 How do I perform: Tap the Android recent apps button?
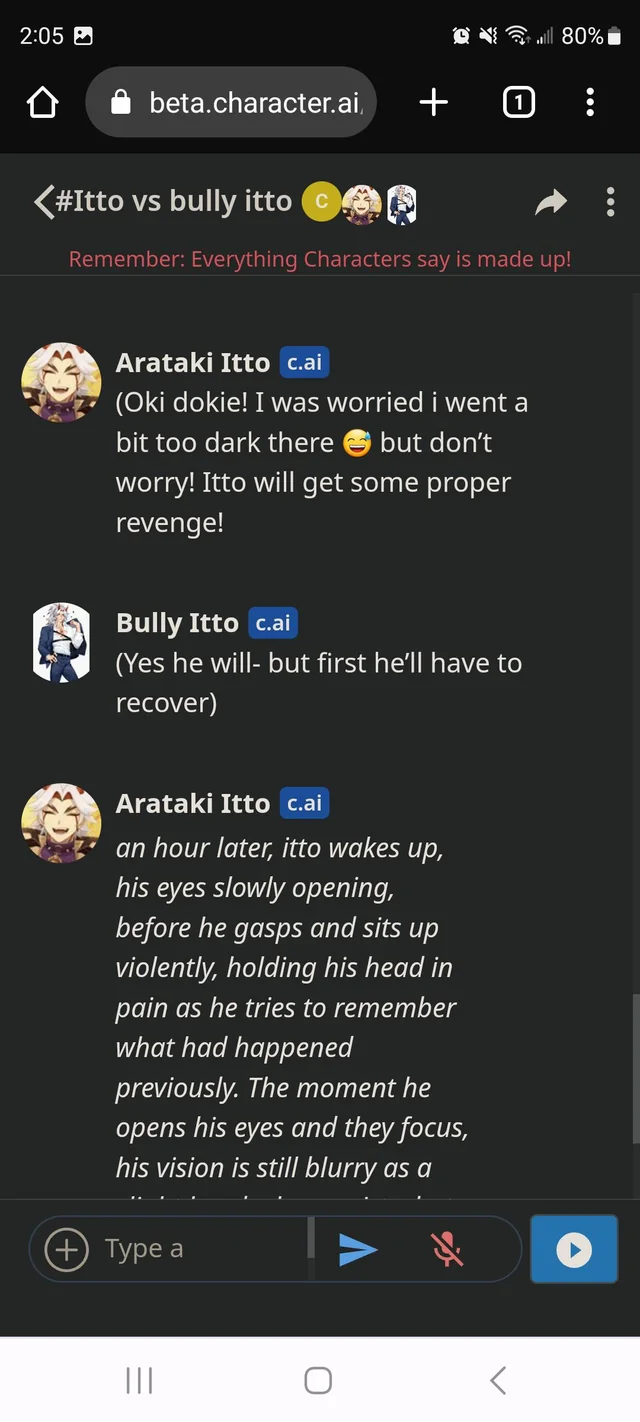139,1381
